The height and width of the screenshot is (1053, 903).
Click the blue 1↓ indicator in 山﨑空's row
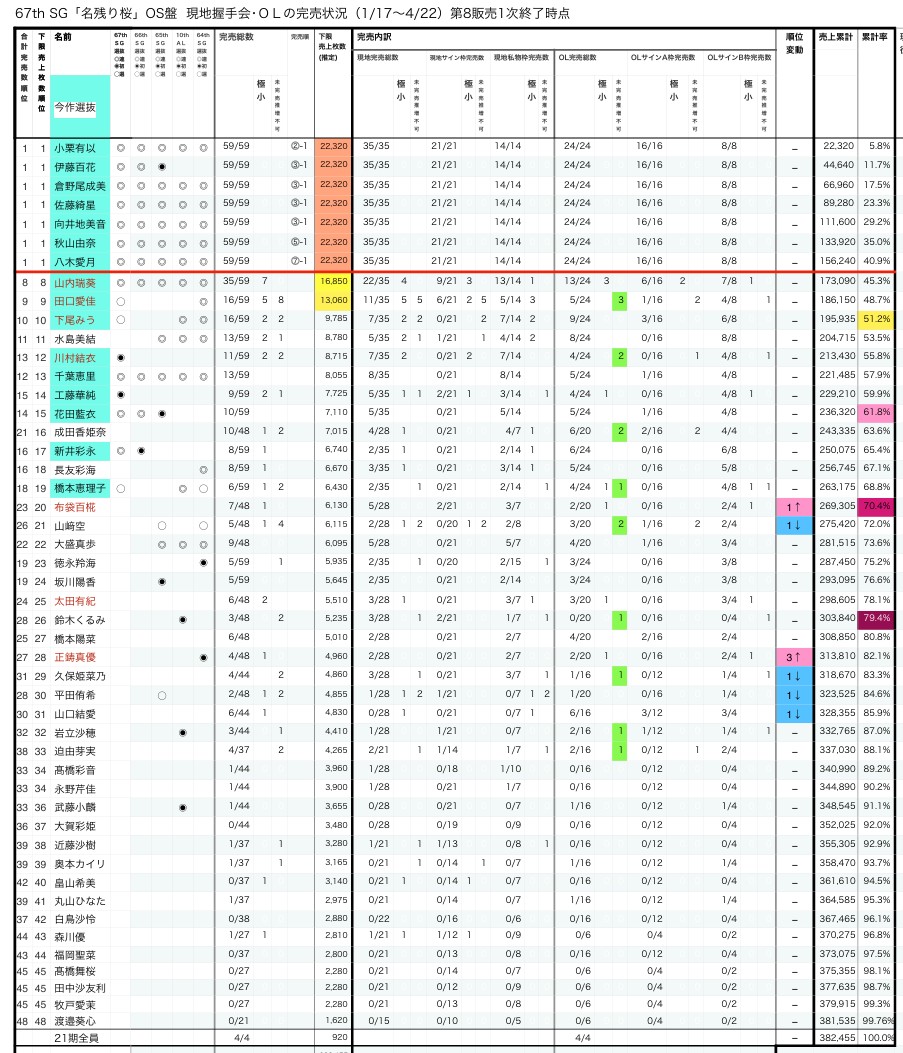tap(794, 525)
